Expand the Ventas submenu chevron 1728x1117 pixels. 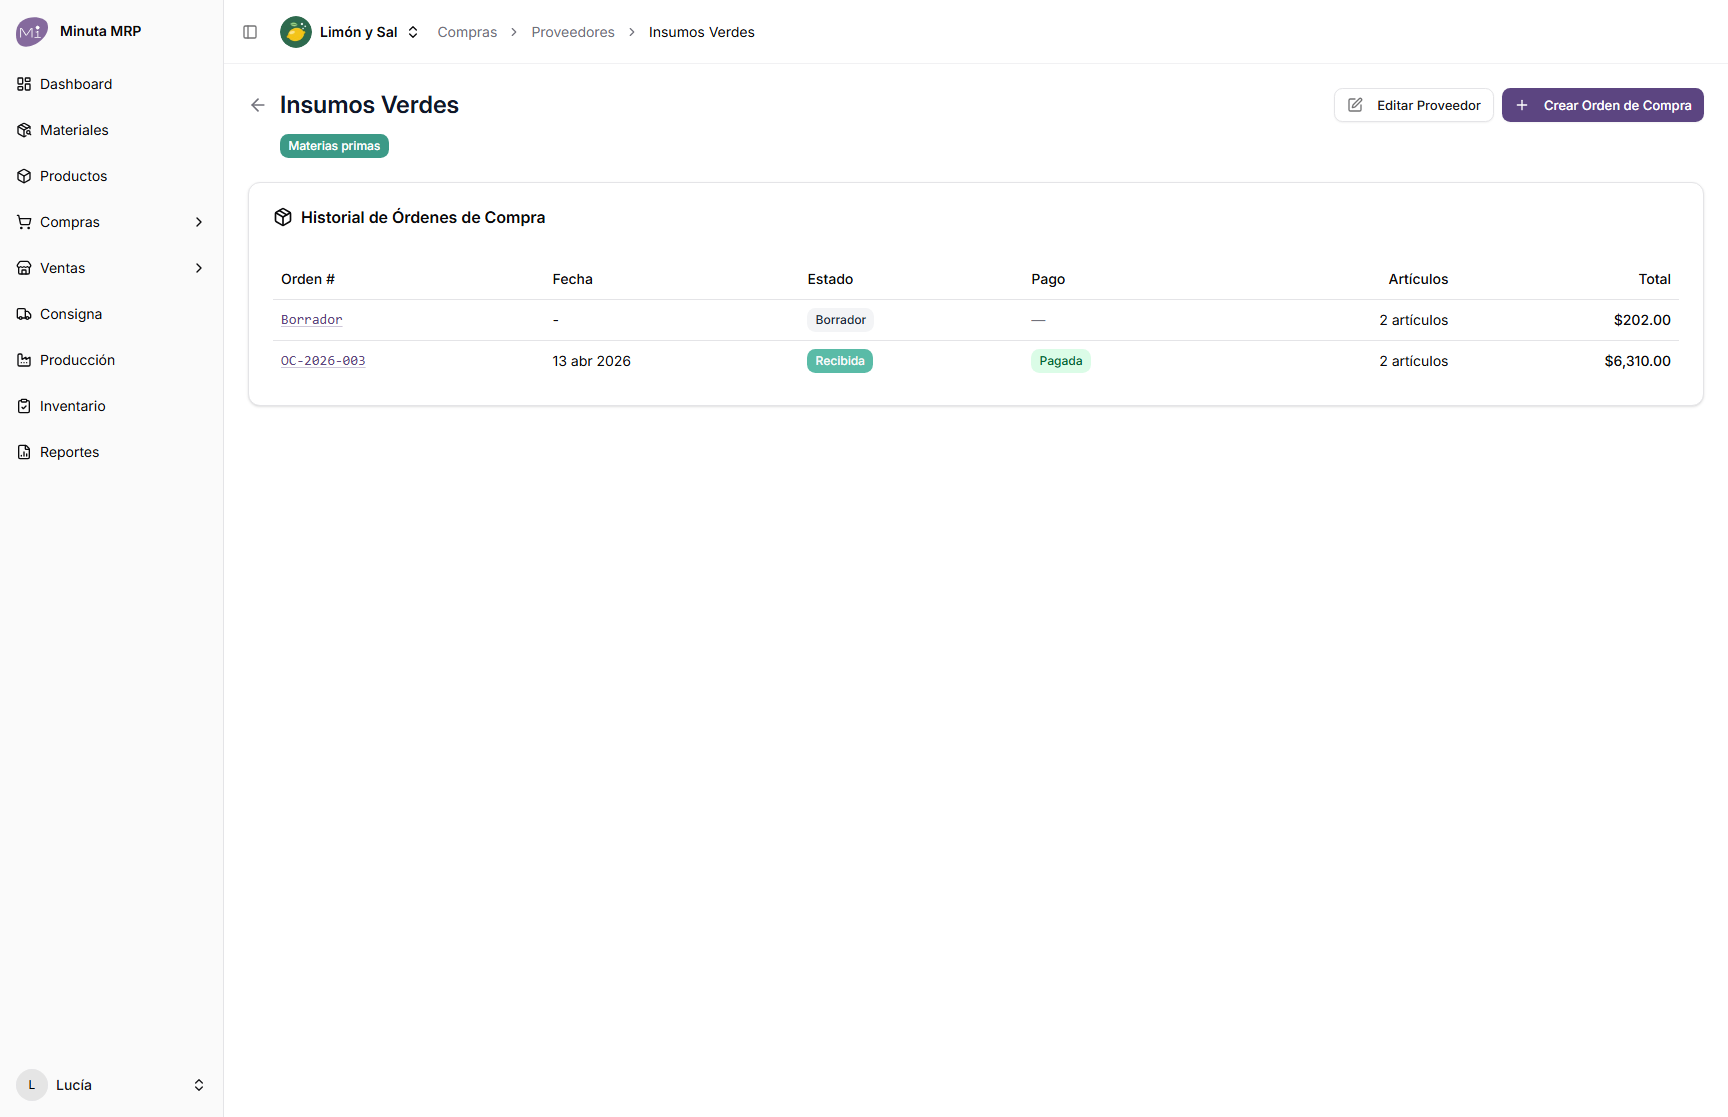(199, 268)
